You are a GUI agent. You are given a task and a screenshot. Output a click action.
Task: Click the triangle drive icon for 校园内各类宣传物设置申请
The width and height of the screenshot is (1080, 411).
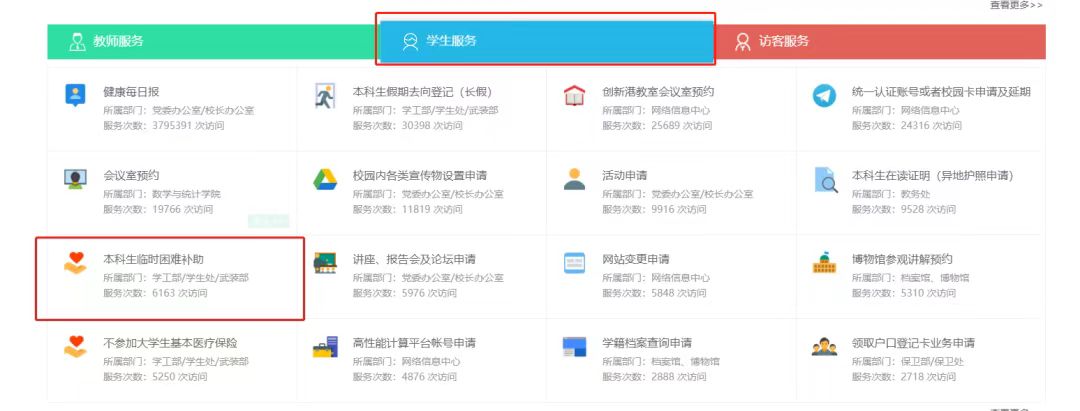coord(324,179)
